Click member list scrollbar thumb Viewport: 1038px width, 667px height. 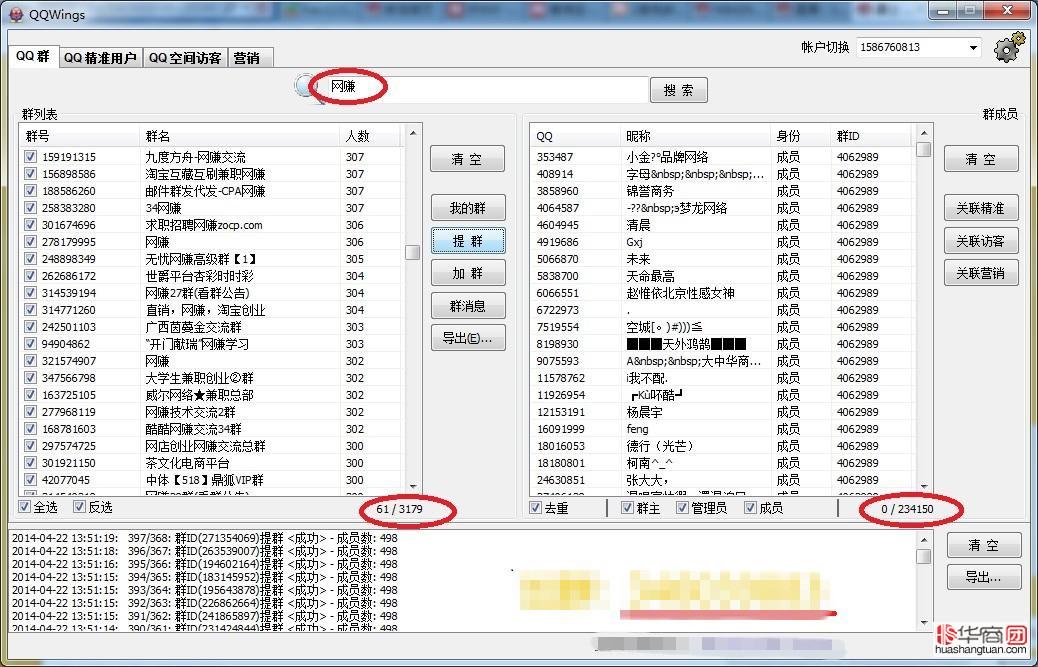(x=923, y=150)
